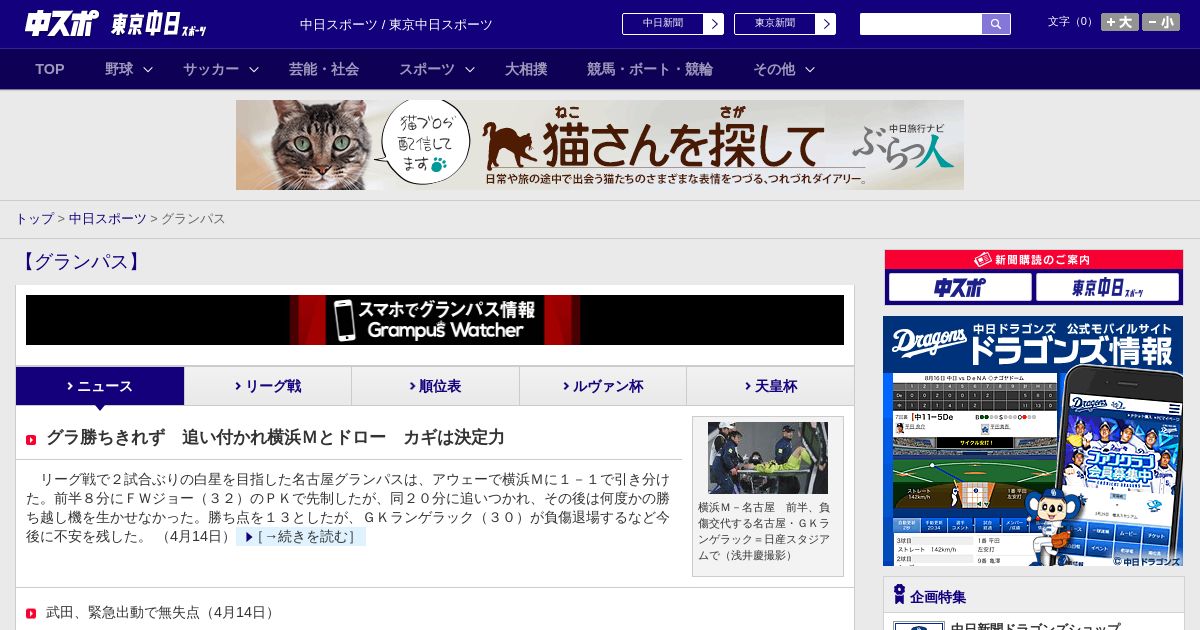1200x630 pixels.
Task: Click 企画特集 ribbon icon
Action: [899, 595]
